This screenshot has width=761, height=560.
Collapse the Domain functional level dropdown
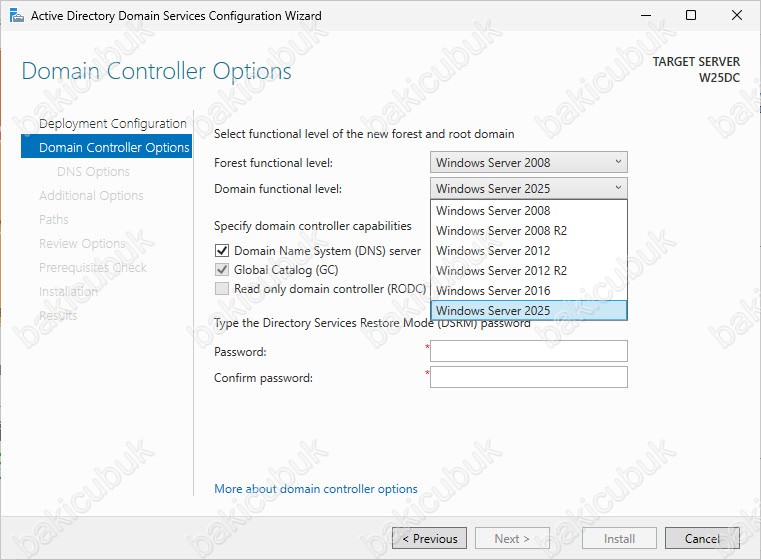click(529, 188)
